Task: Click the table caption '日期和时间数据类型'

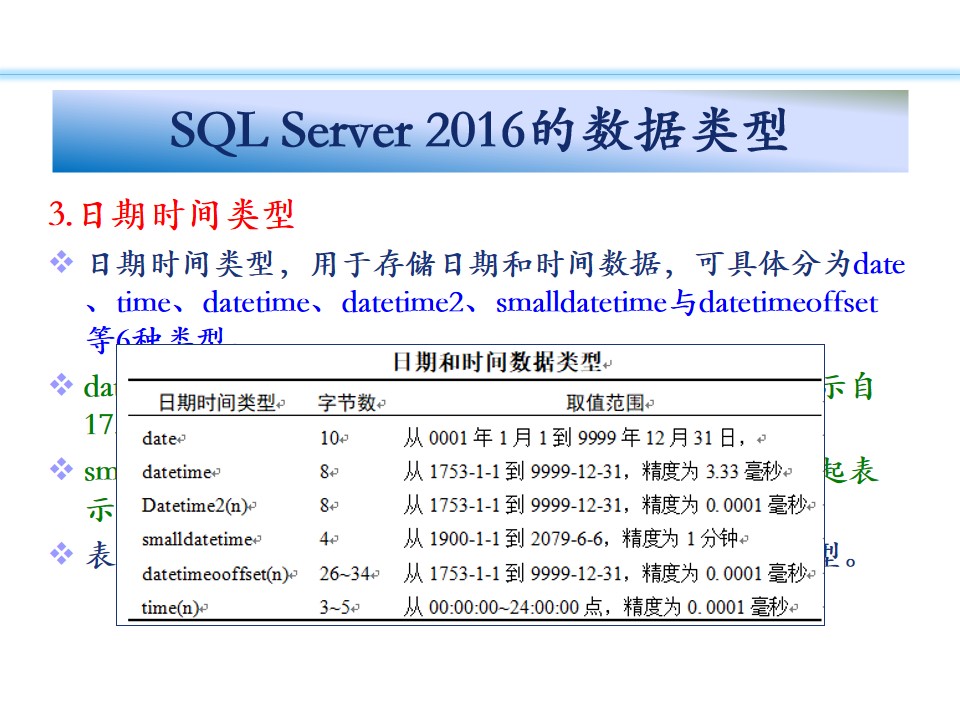Action: (x=497, y=362)
